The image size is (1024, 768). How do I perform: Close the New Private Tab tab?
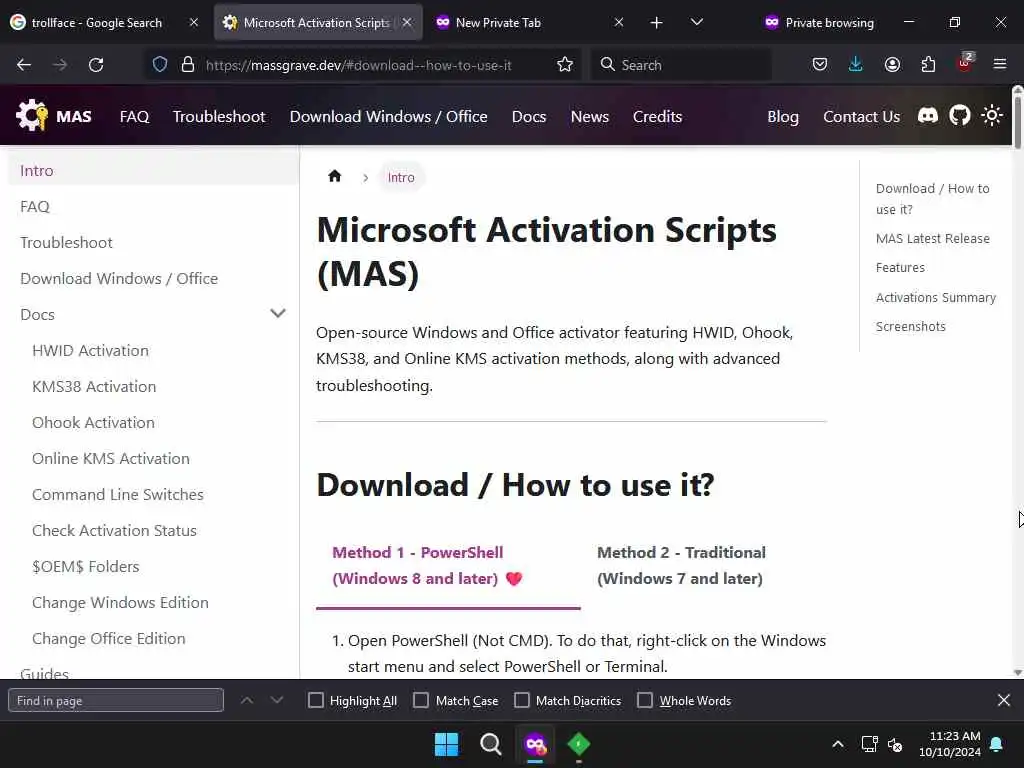point(618,23)
